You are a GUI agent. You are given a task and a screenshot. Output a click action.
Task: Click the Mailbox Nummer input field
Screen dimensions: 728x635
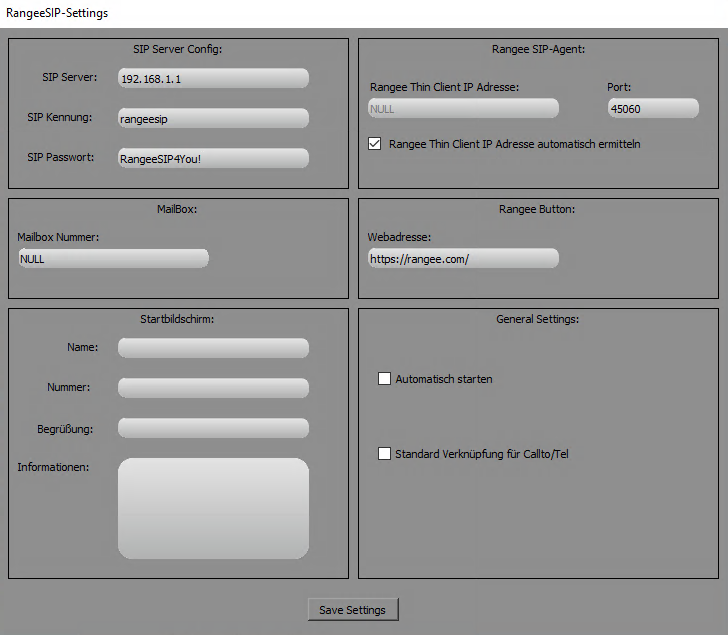[x=113, y=258]
